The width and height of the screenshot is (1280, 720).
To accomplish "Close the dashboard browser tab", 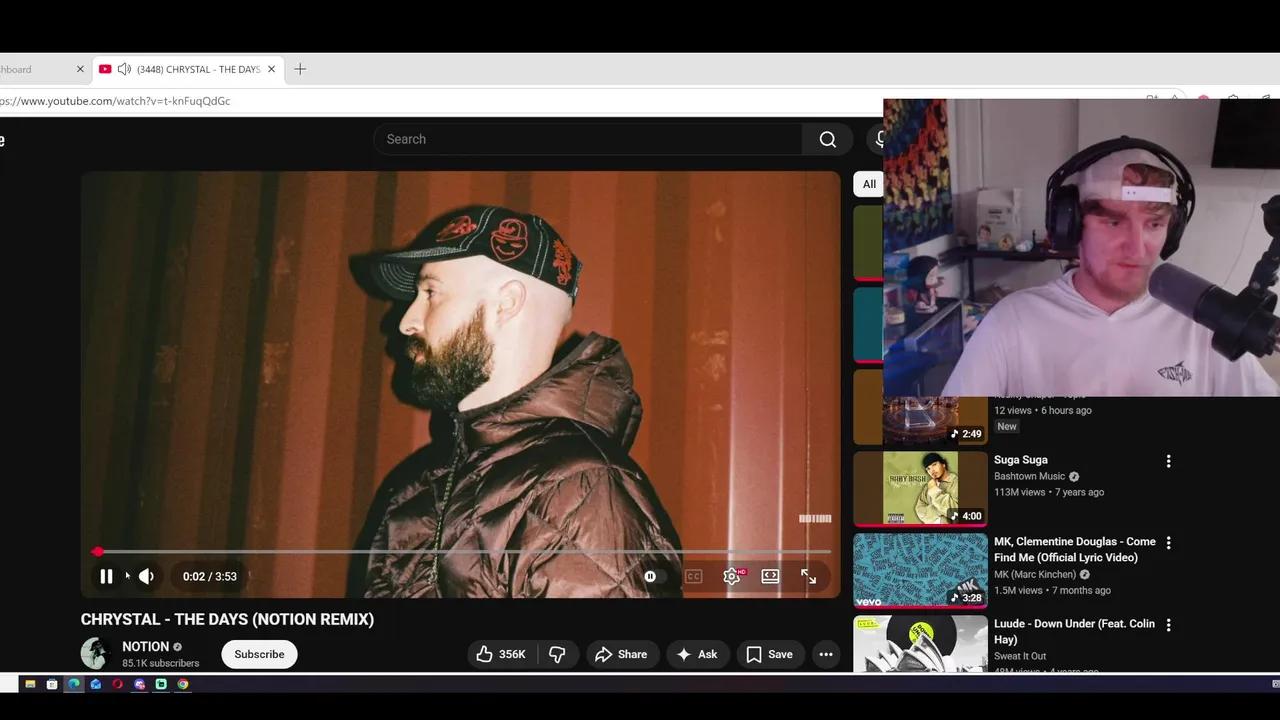I will tap(80, 69).
